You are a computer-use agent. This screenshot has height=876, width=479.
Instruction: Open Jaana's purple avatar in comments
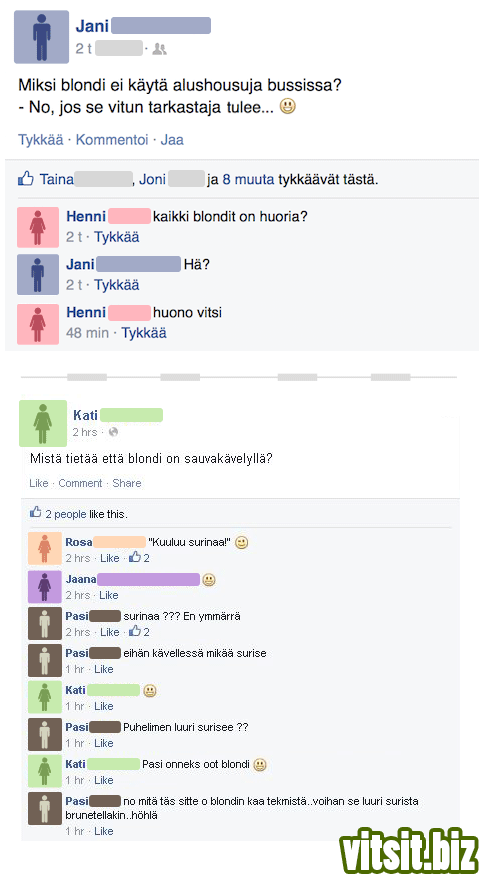(x=45, y=586)
